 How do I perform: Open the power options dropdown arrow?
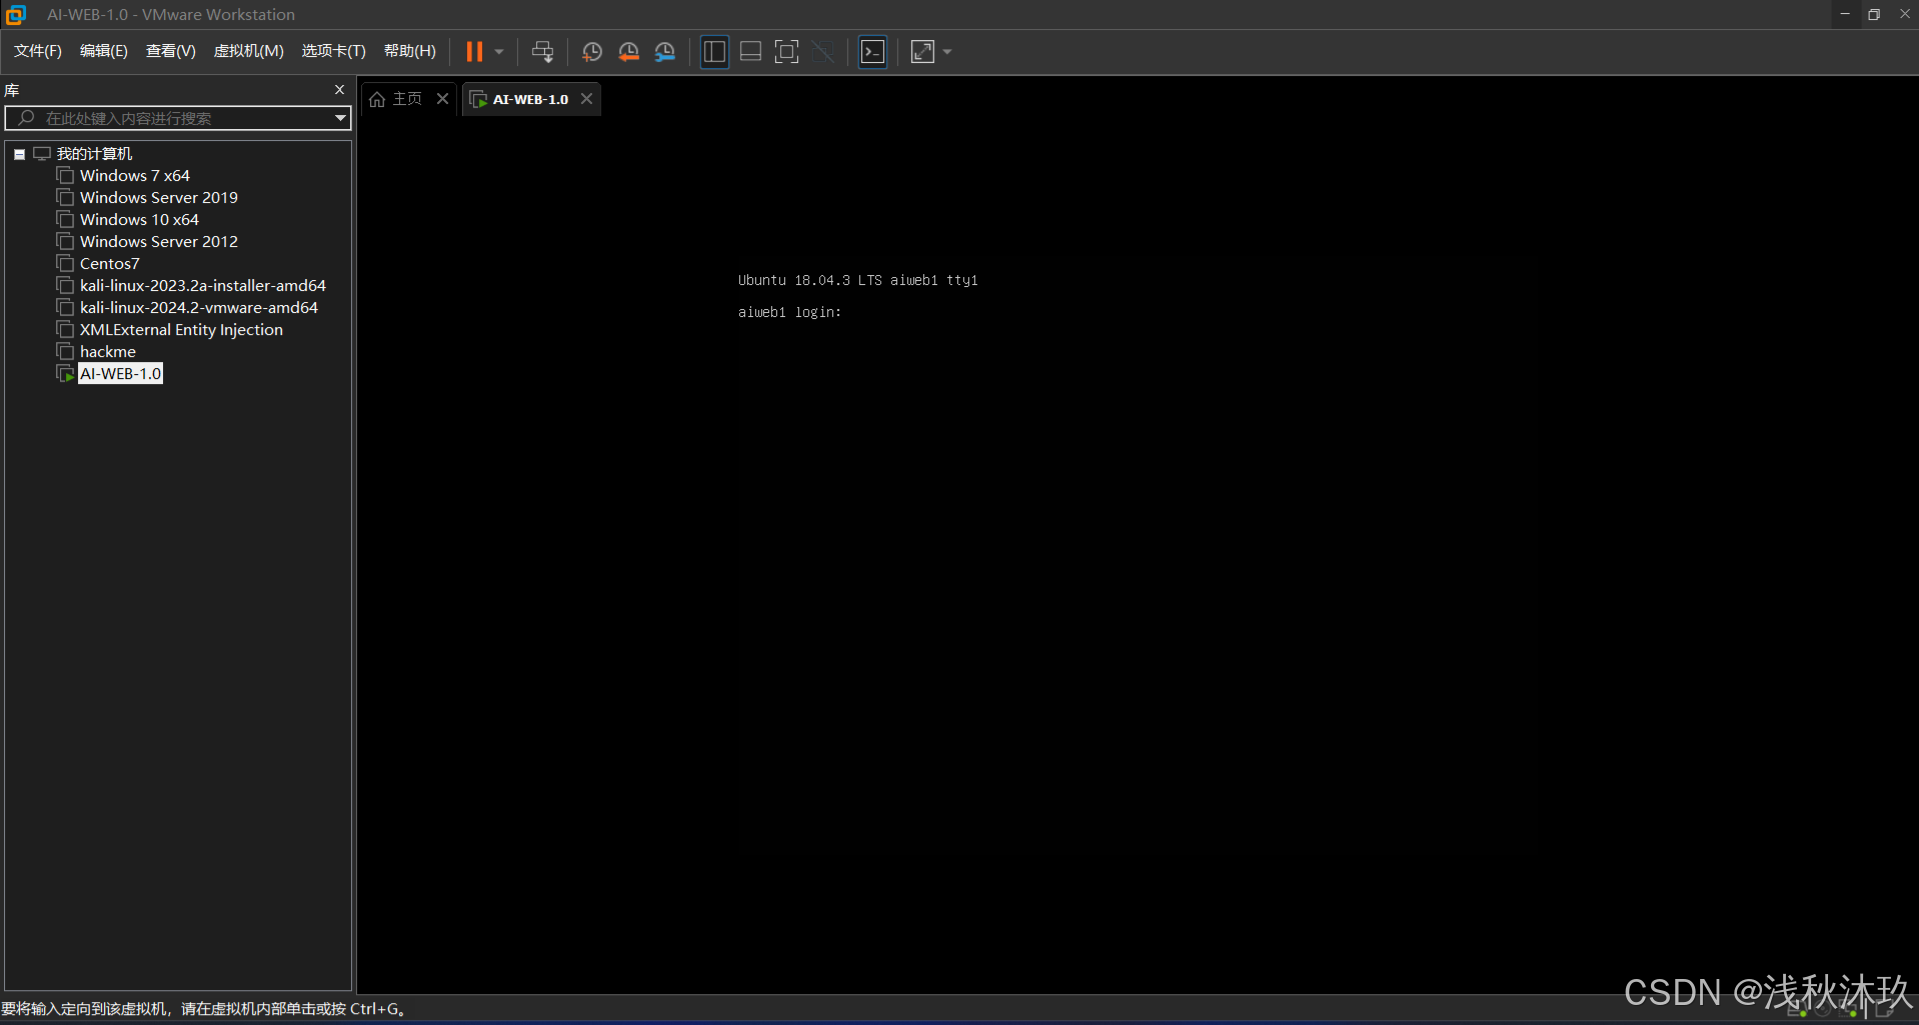coord(499,52)
